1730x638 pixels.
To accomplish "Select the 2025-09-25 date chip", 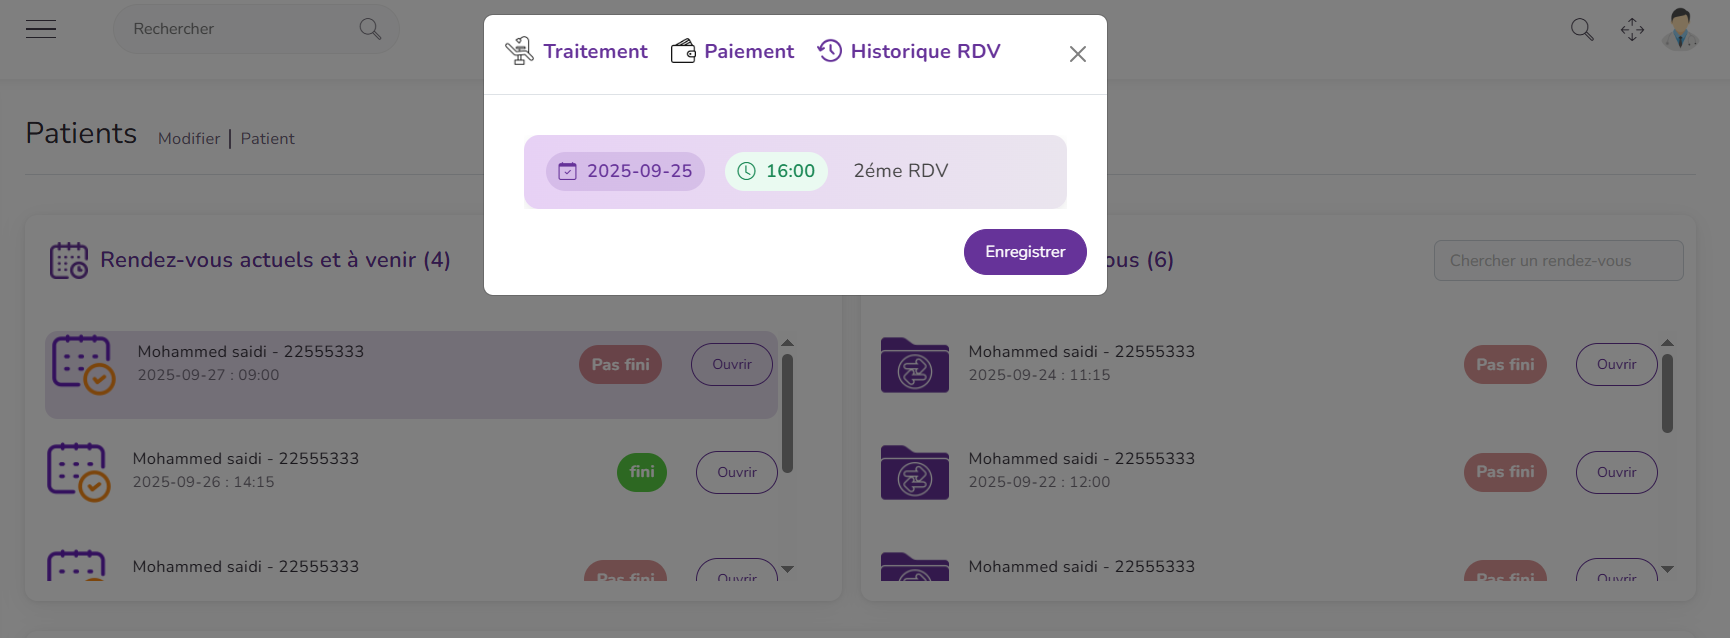I will [625, 171].
